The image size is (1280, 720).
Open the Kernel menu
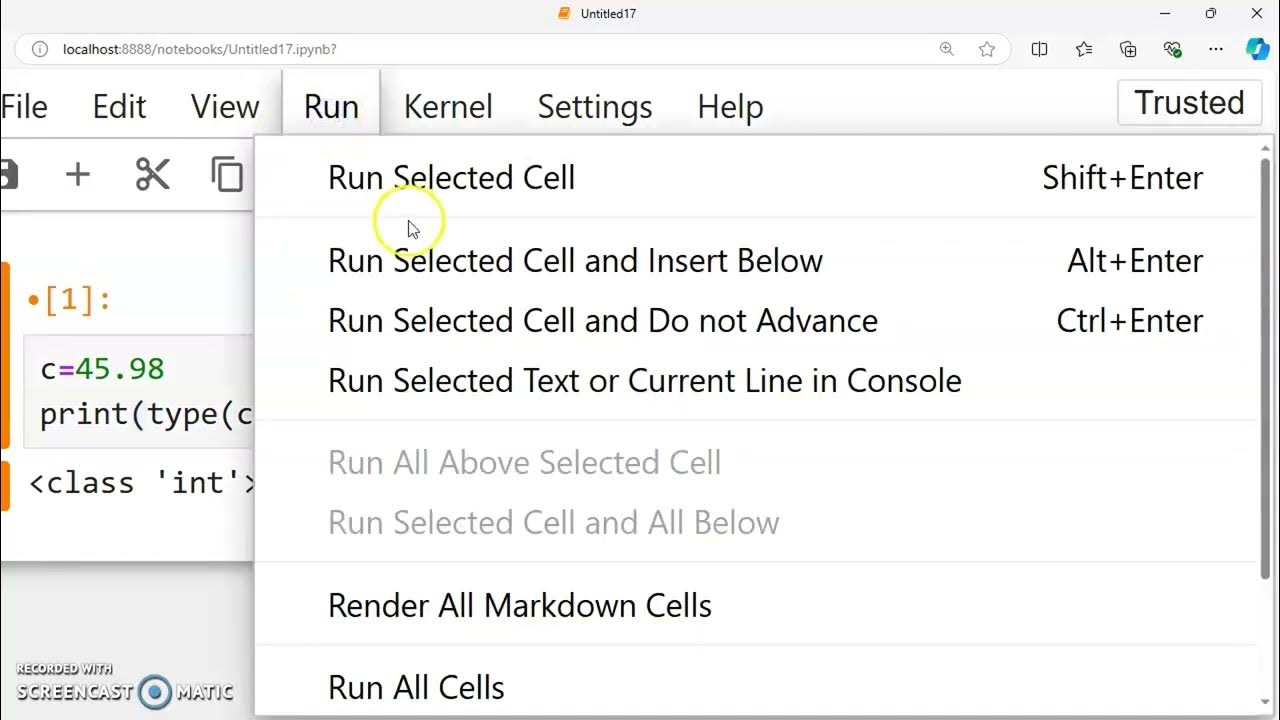[x=447, y=107]
